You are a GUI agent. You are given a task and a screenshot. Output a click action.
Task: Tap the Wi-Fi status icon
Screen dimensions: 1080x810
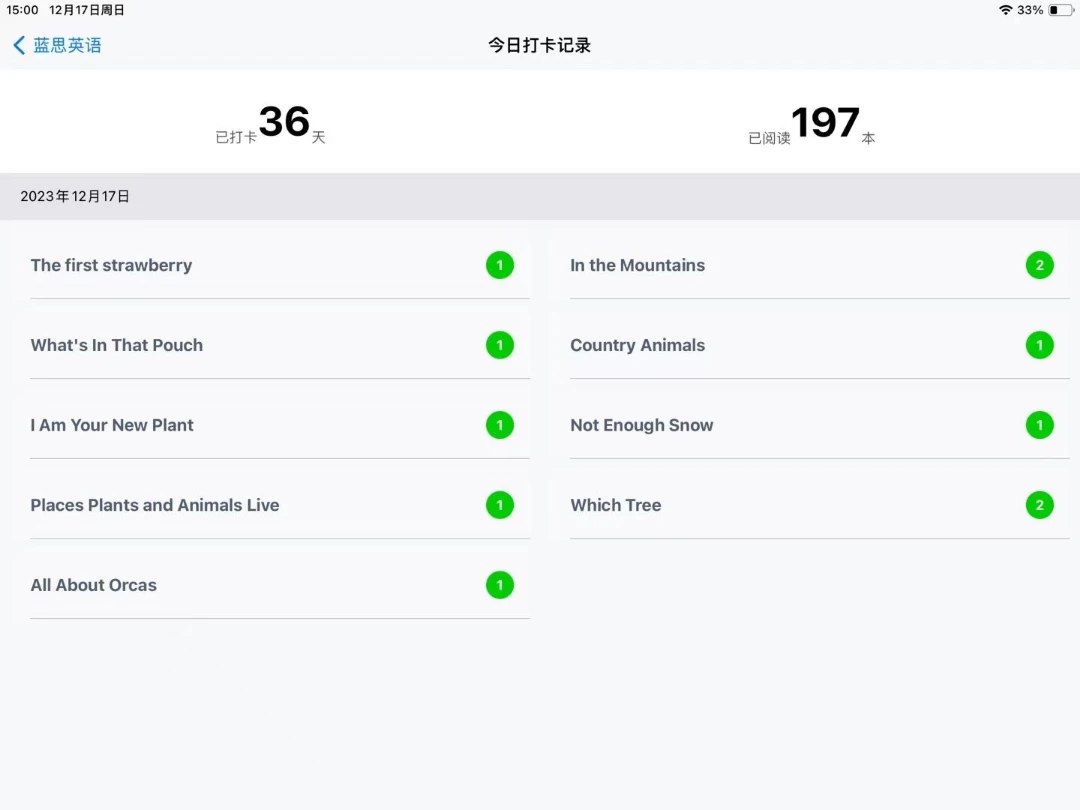coord(1005,10)
